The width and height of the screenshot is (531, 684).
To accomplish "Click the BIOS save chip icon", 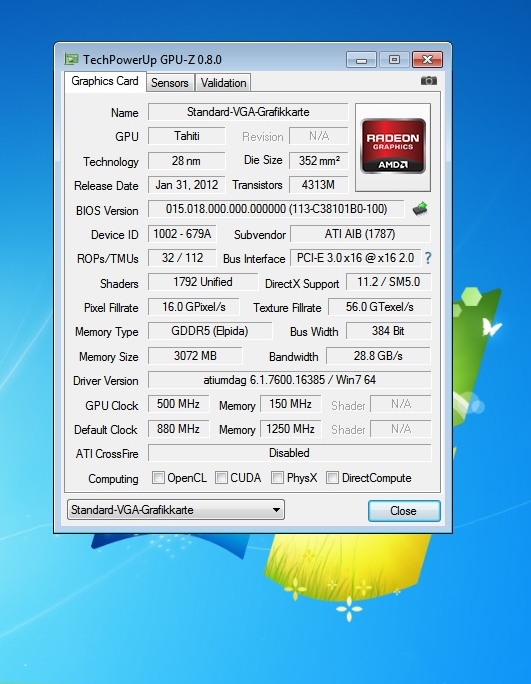I will click(x=420, y=209).
